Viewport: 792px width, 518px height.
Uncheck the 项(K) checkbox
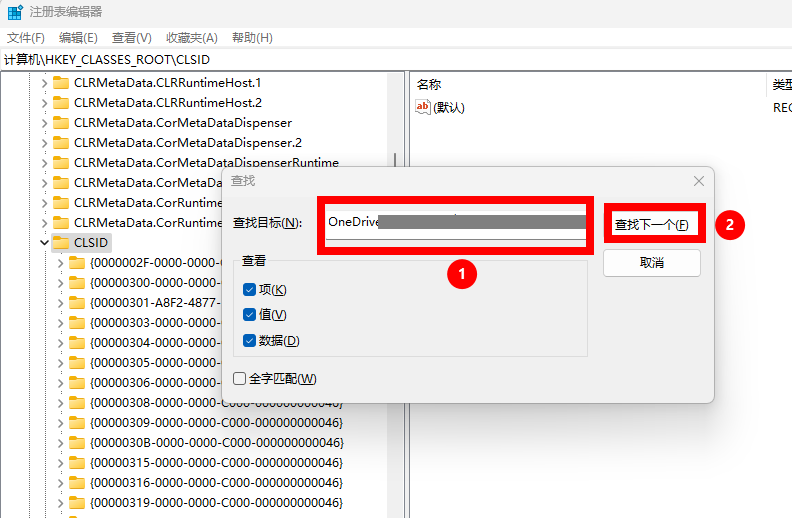pyautogui.click(x=249, y=290)
